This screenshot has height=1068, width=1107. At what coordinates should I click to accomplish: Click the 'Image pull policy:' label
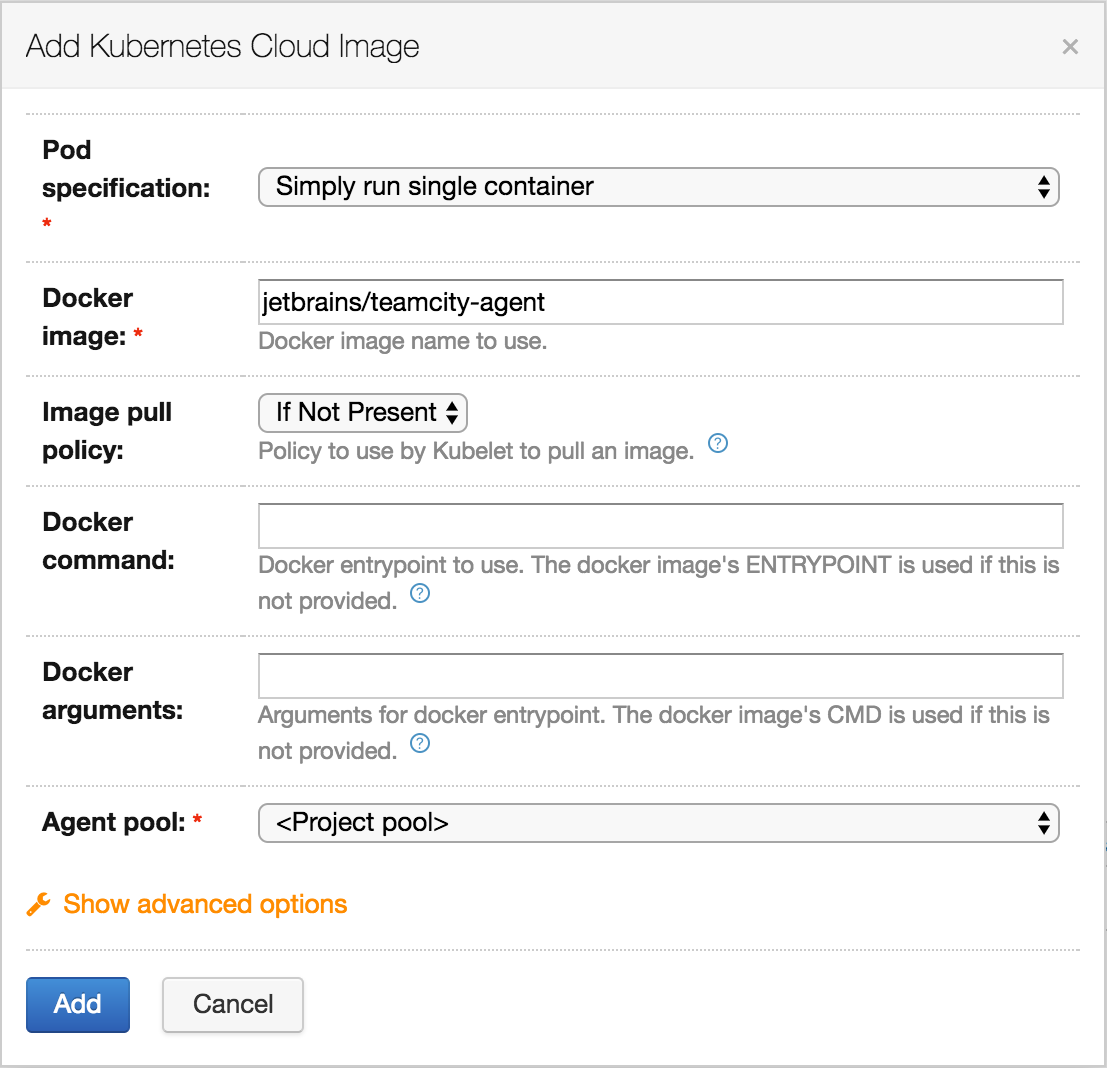(107, 431)
